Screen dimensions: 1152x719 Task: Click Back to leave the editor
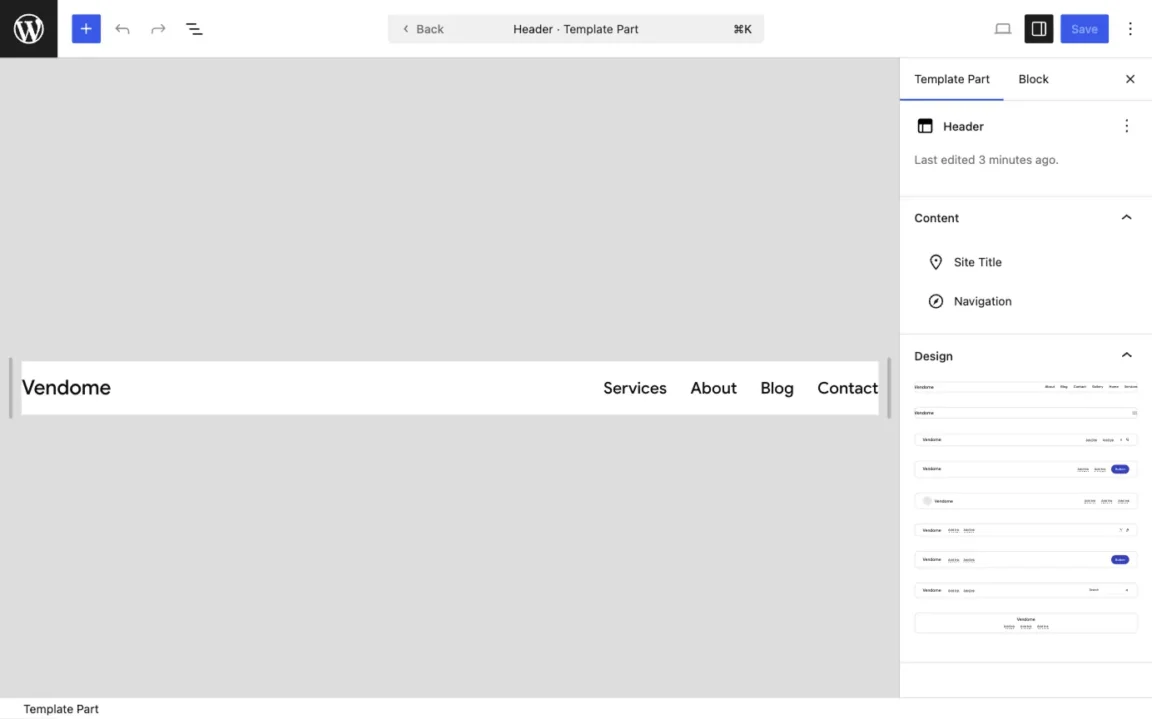424,28
